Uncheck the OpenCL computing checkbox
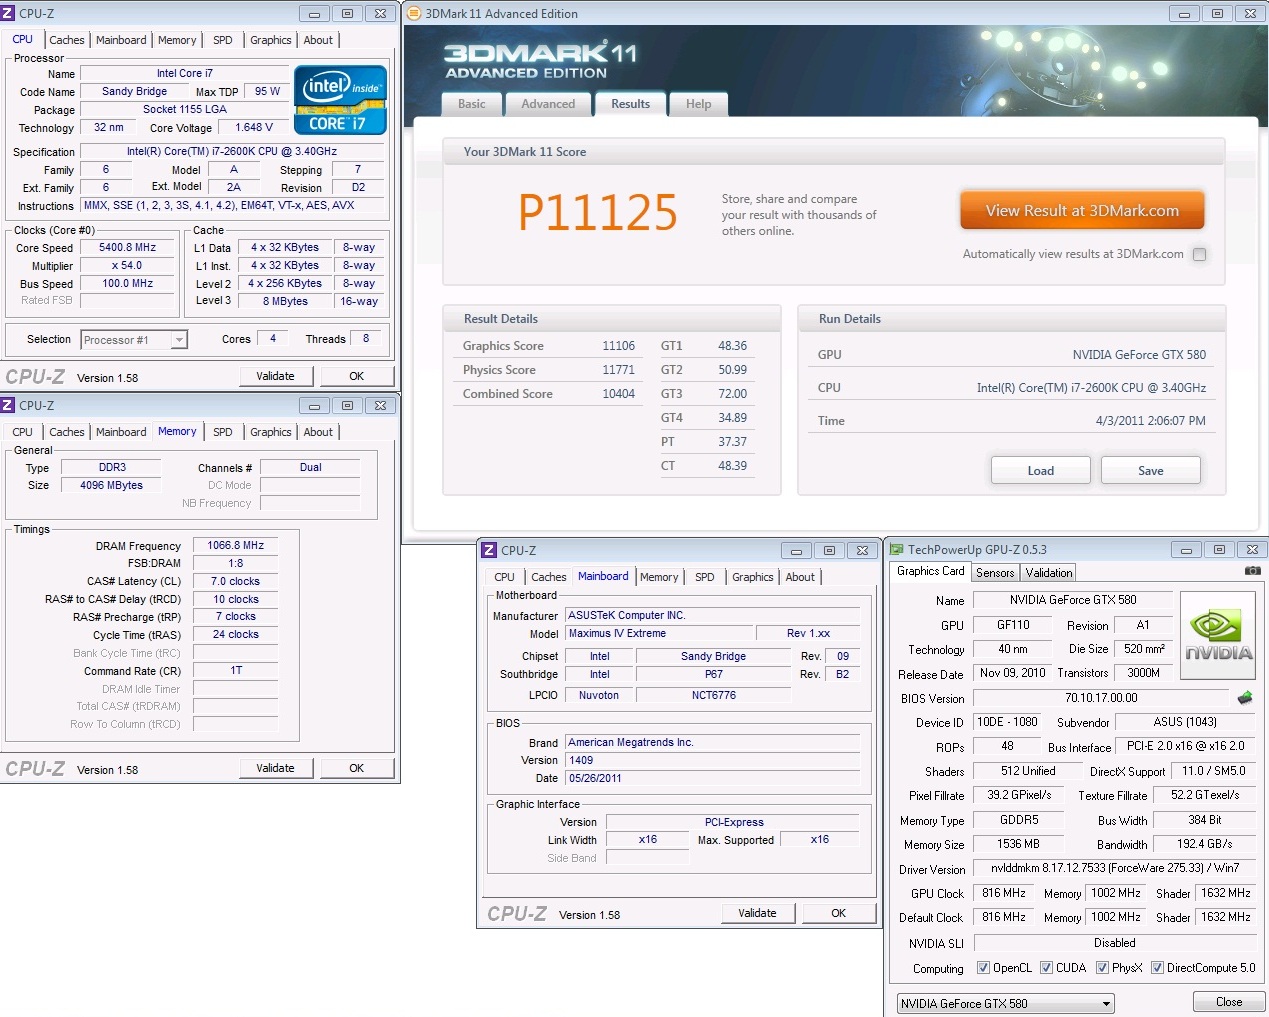Image resolution: width=1269 pixels, height=1017 pixels. [983, 968]
